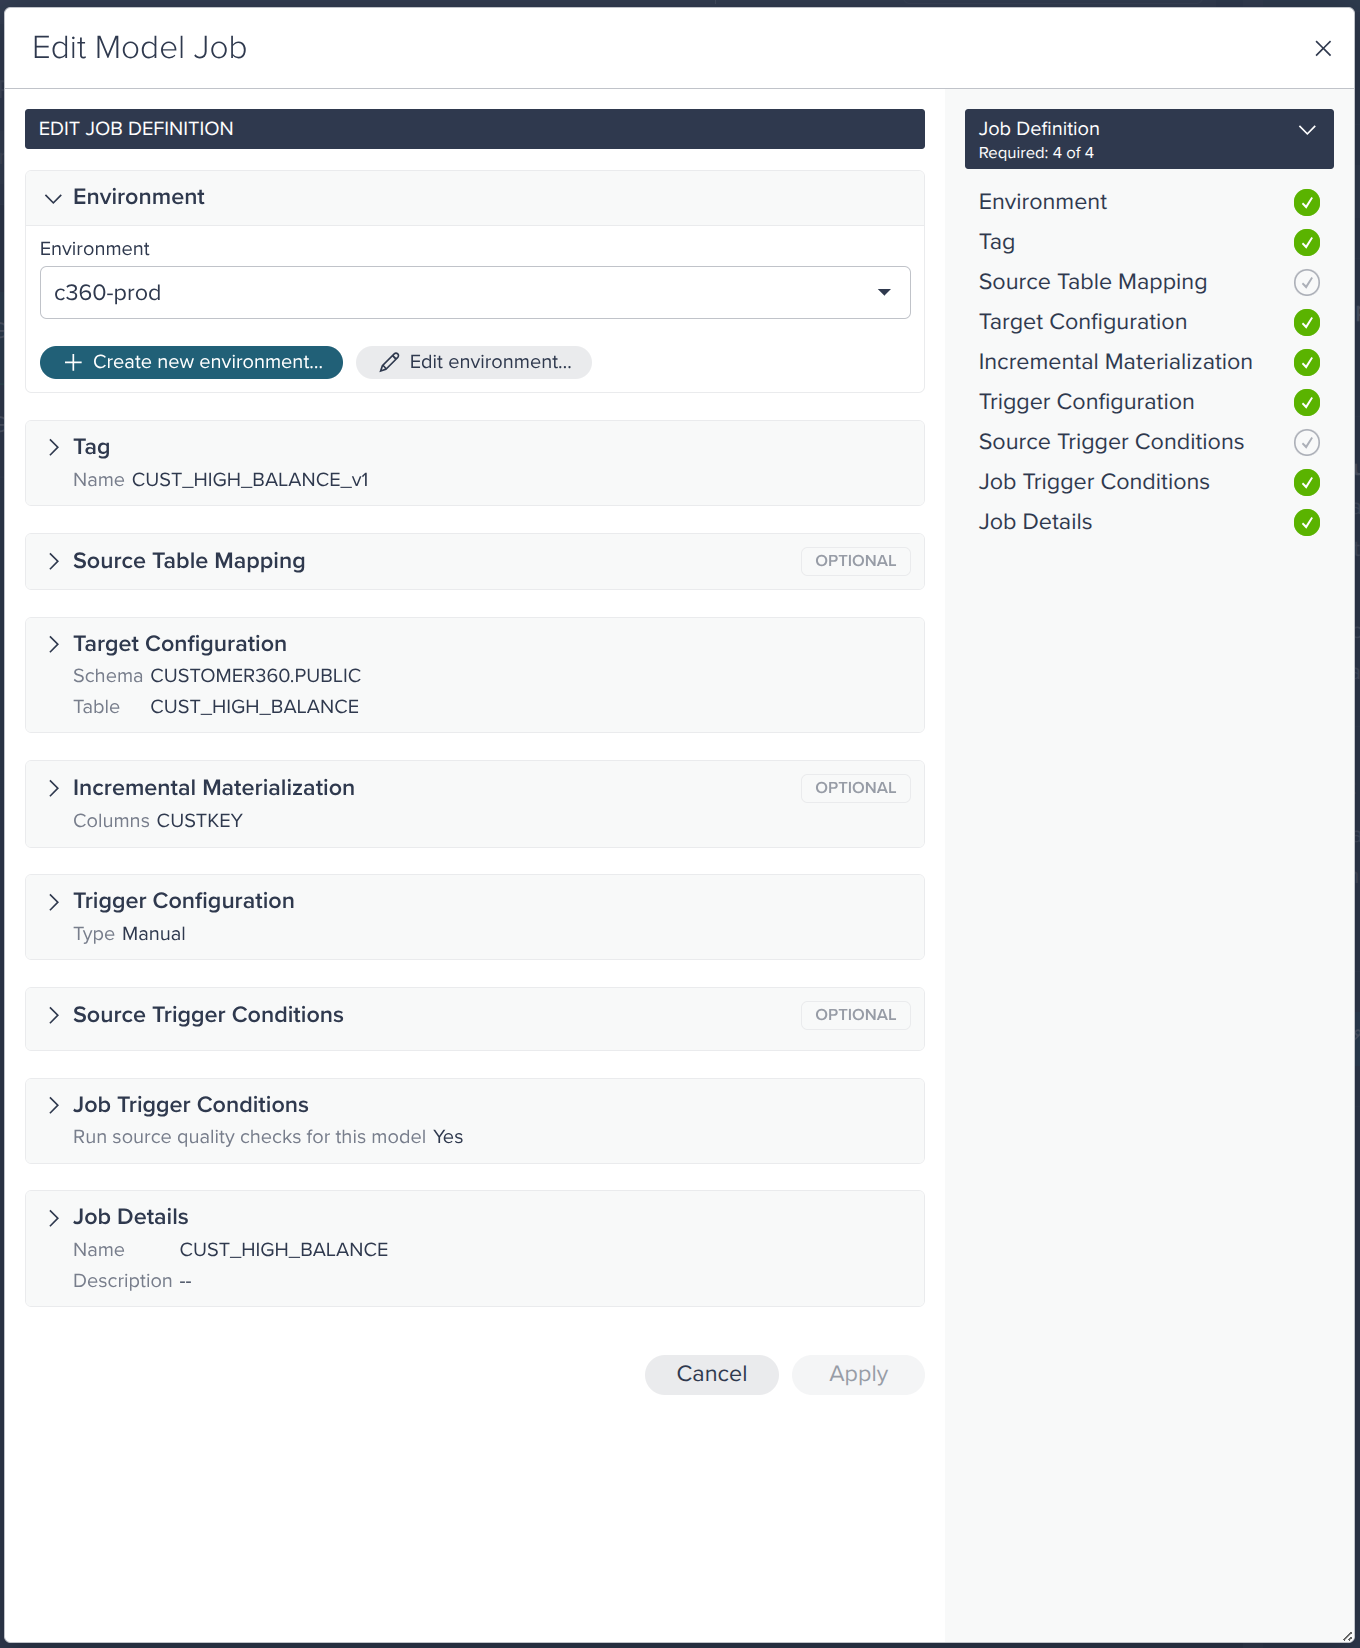Click the plus icon on Create new environment
The width and height of the screenshot is (1360, 1648).
[x=73, y=363]
